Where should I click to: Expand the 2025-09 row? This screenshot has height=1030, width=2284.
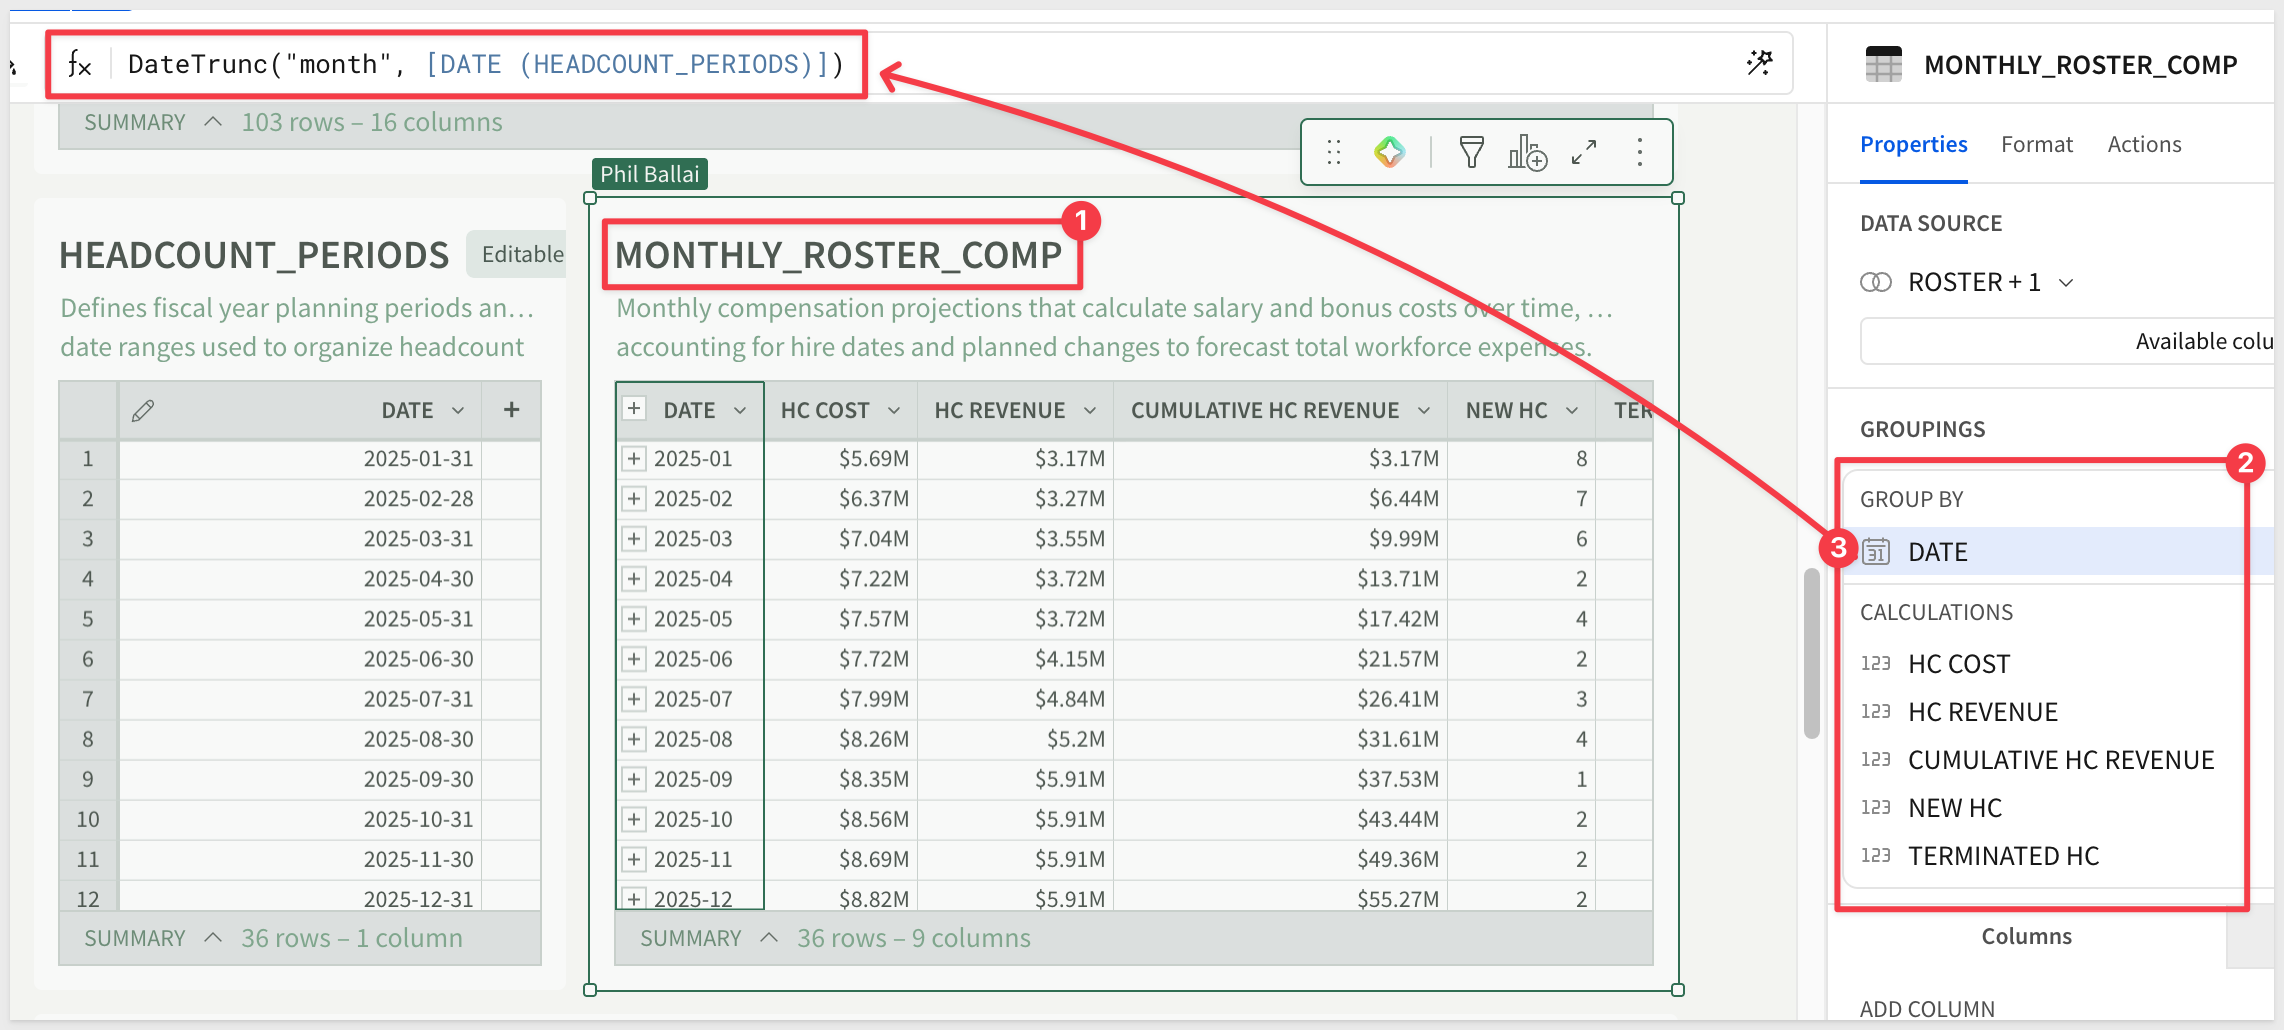(634, 779)
